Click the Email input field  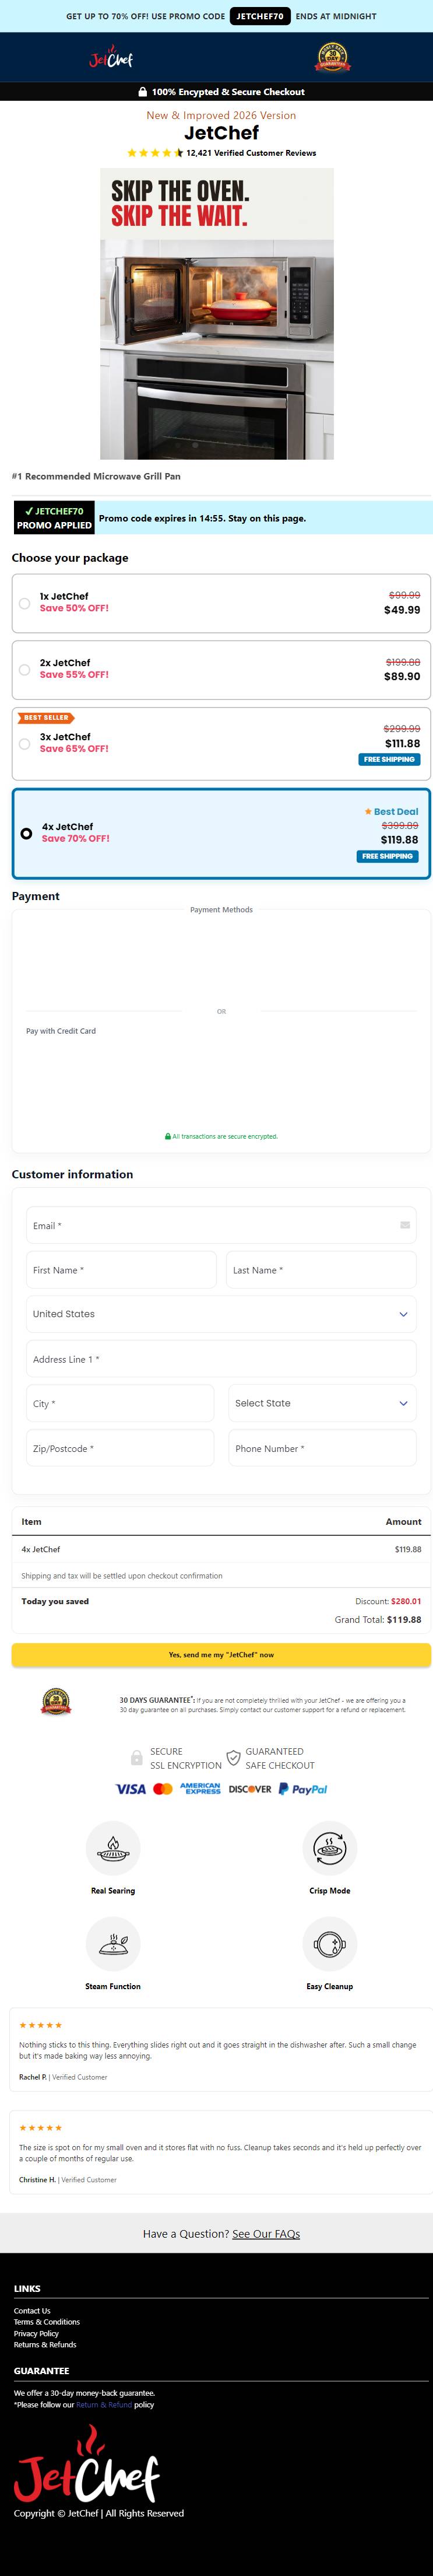[x=221, y=1225]
